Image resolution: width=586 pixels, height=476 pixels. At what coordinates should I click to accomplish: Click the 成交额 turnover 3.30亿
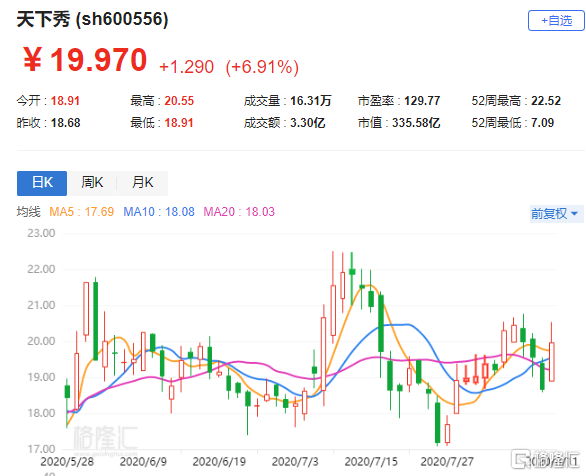[308, 123]
